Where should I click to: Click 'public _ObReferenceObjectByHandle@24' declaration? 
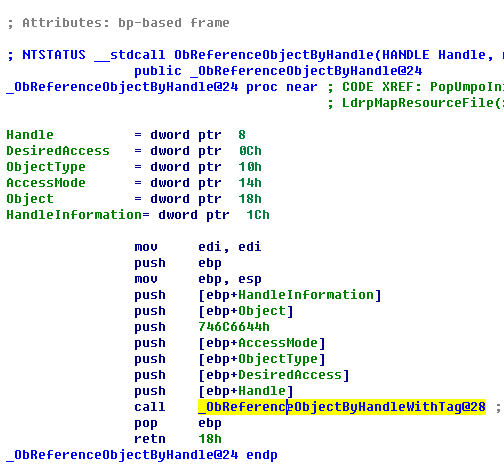coord(278,71)
